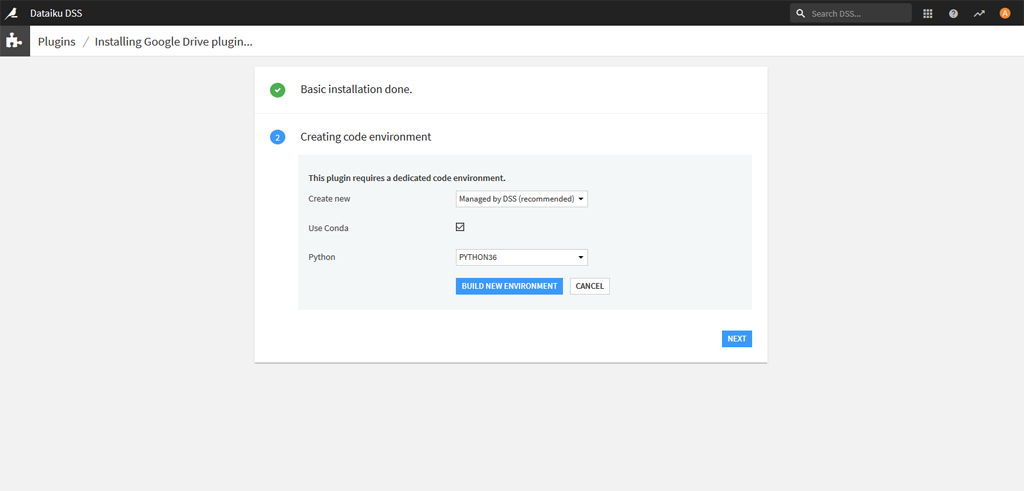Open the activity trend icon
The height and width of the screenshot is (491, 1024).
(979, 13)
